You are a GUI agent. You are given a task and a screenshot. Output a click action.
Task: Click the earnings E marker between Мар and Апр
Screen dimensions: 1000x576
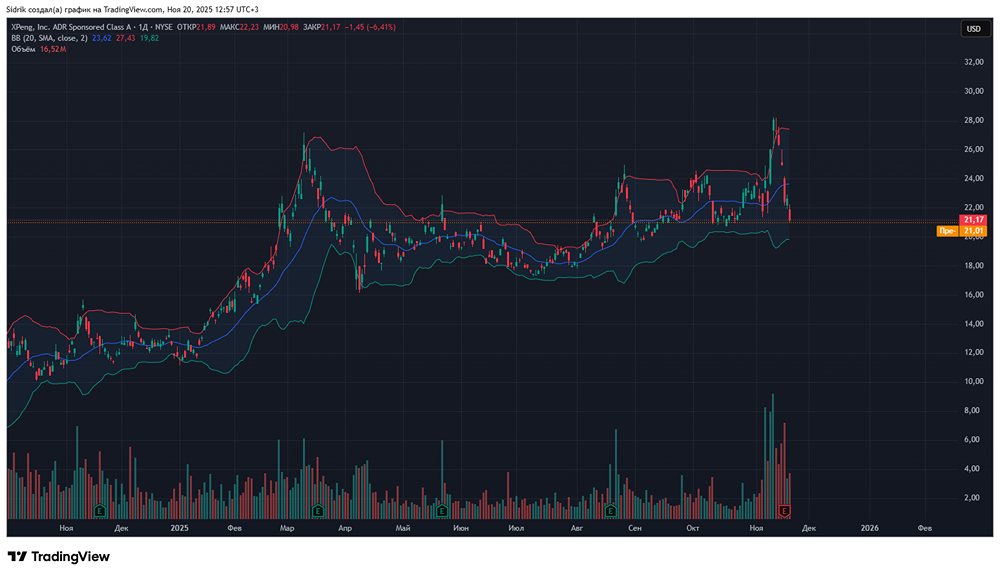click(318, 511)
